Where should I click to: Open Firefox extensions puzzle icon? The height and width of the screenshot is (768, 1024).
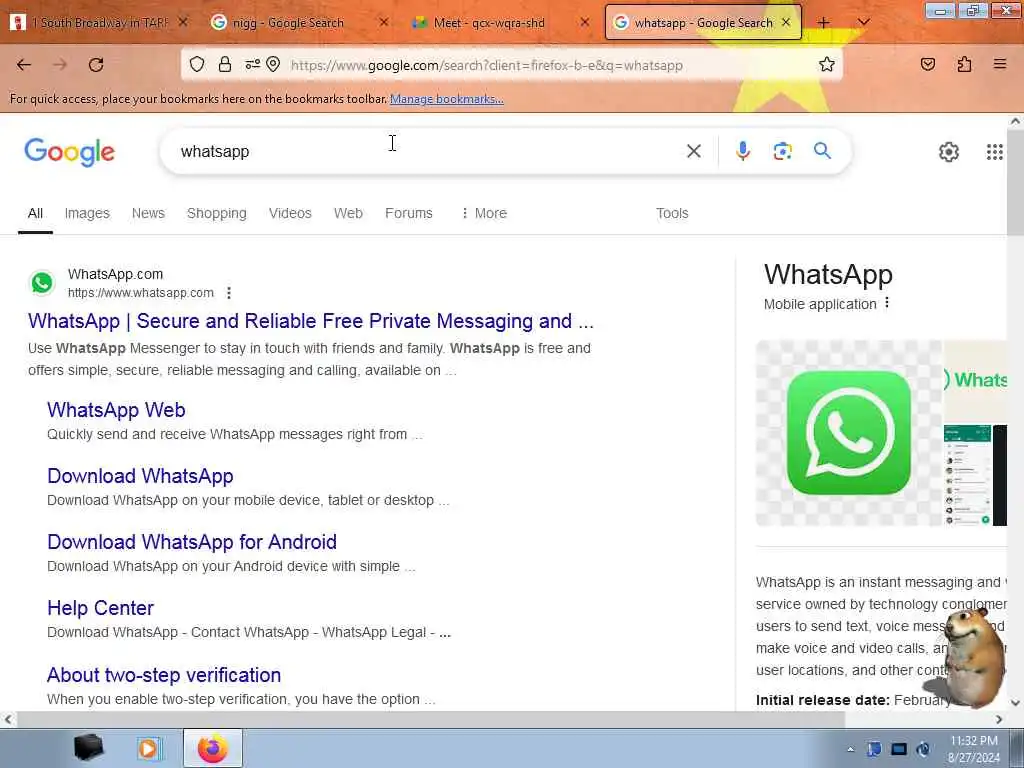[965, 64]
